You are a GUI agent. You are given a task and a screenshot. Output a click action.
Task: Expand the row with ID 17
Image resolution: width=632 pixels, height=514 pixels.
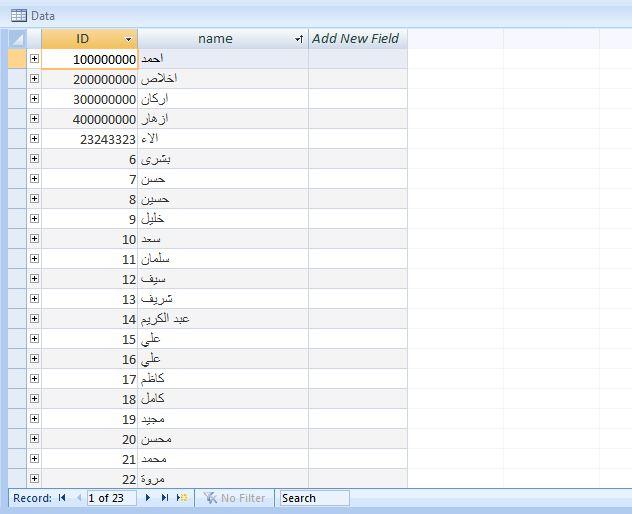point(34,379)
